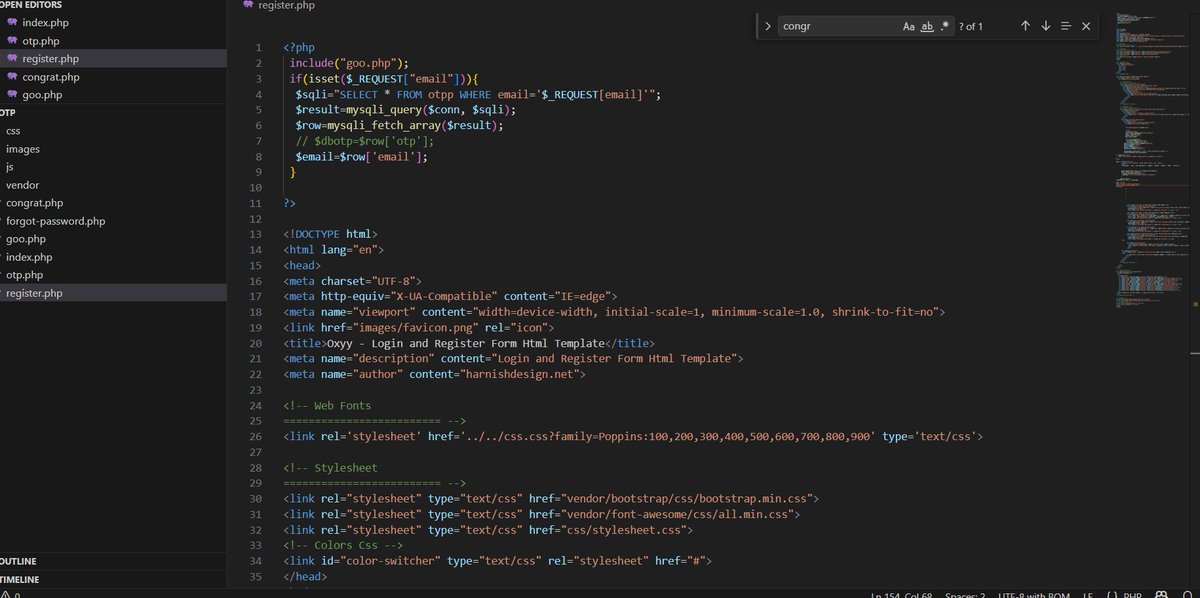Viewport: 1200px width, 598px height.
Task: Click the '<!-- Colors Css -->' comment line
Action: click(x=343, y=545)
